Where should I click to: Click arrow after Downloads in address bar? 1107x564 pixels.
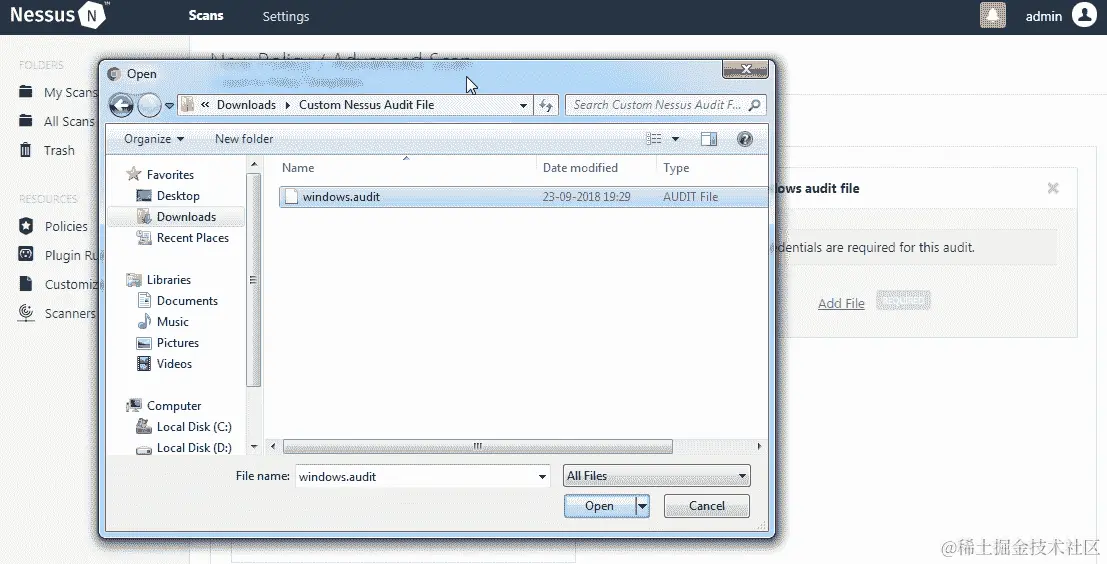[x=287, y=105]
